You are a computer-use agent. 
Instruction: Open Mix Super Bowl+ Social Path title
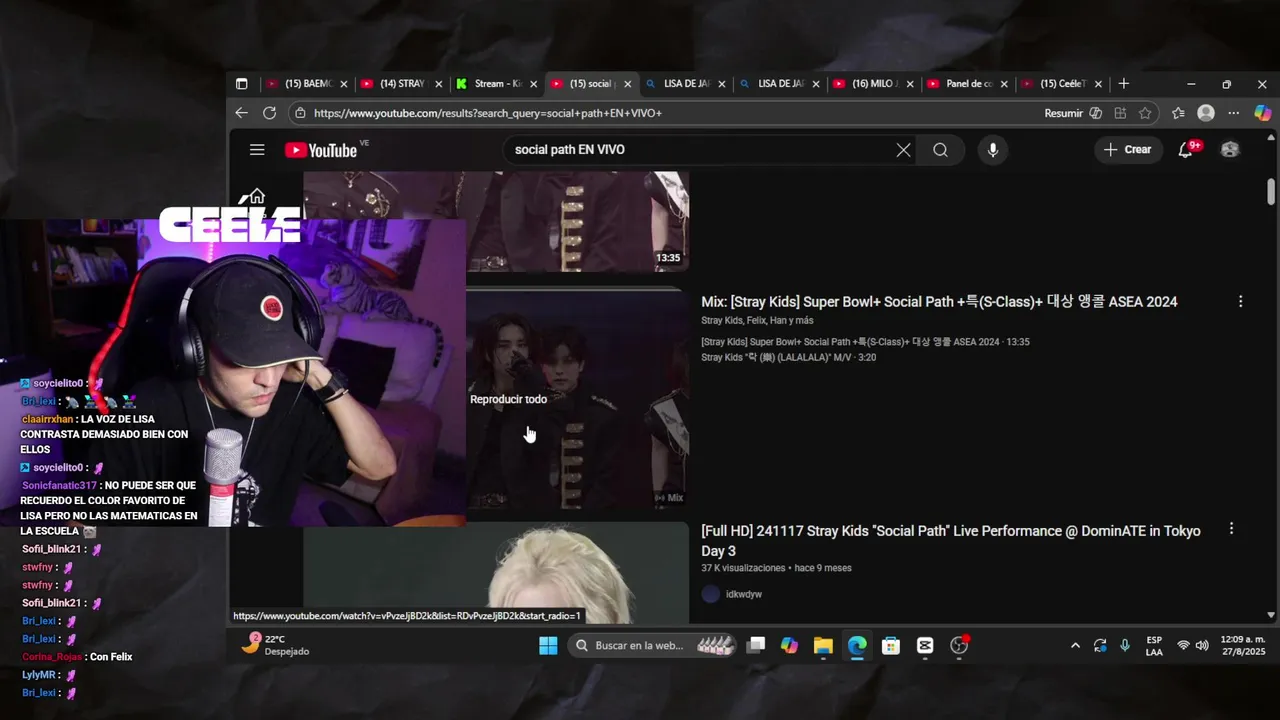tap(939, 302)
